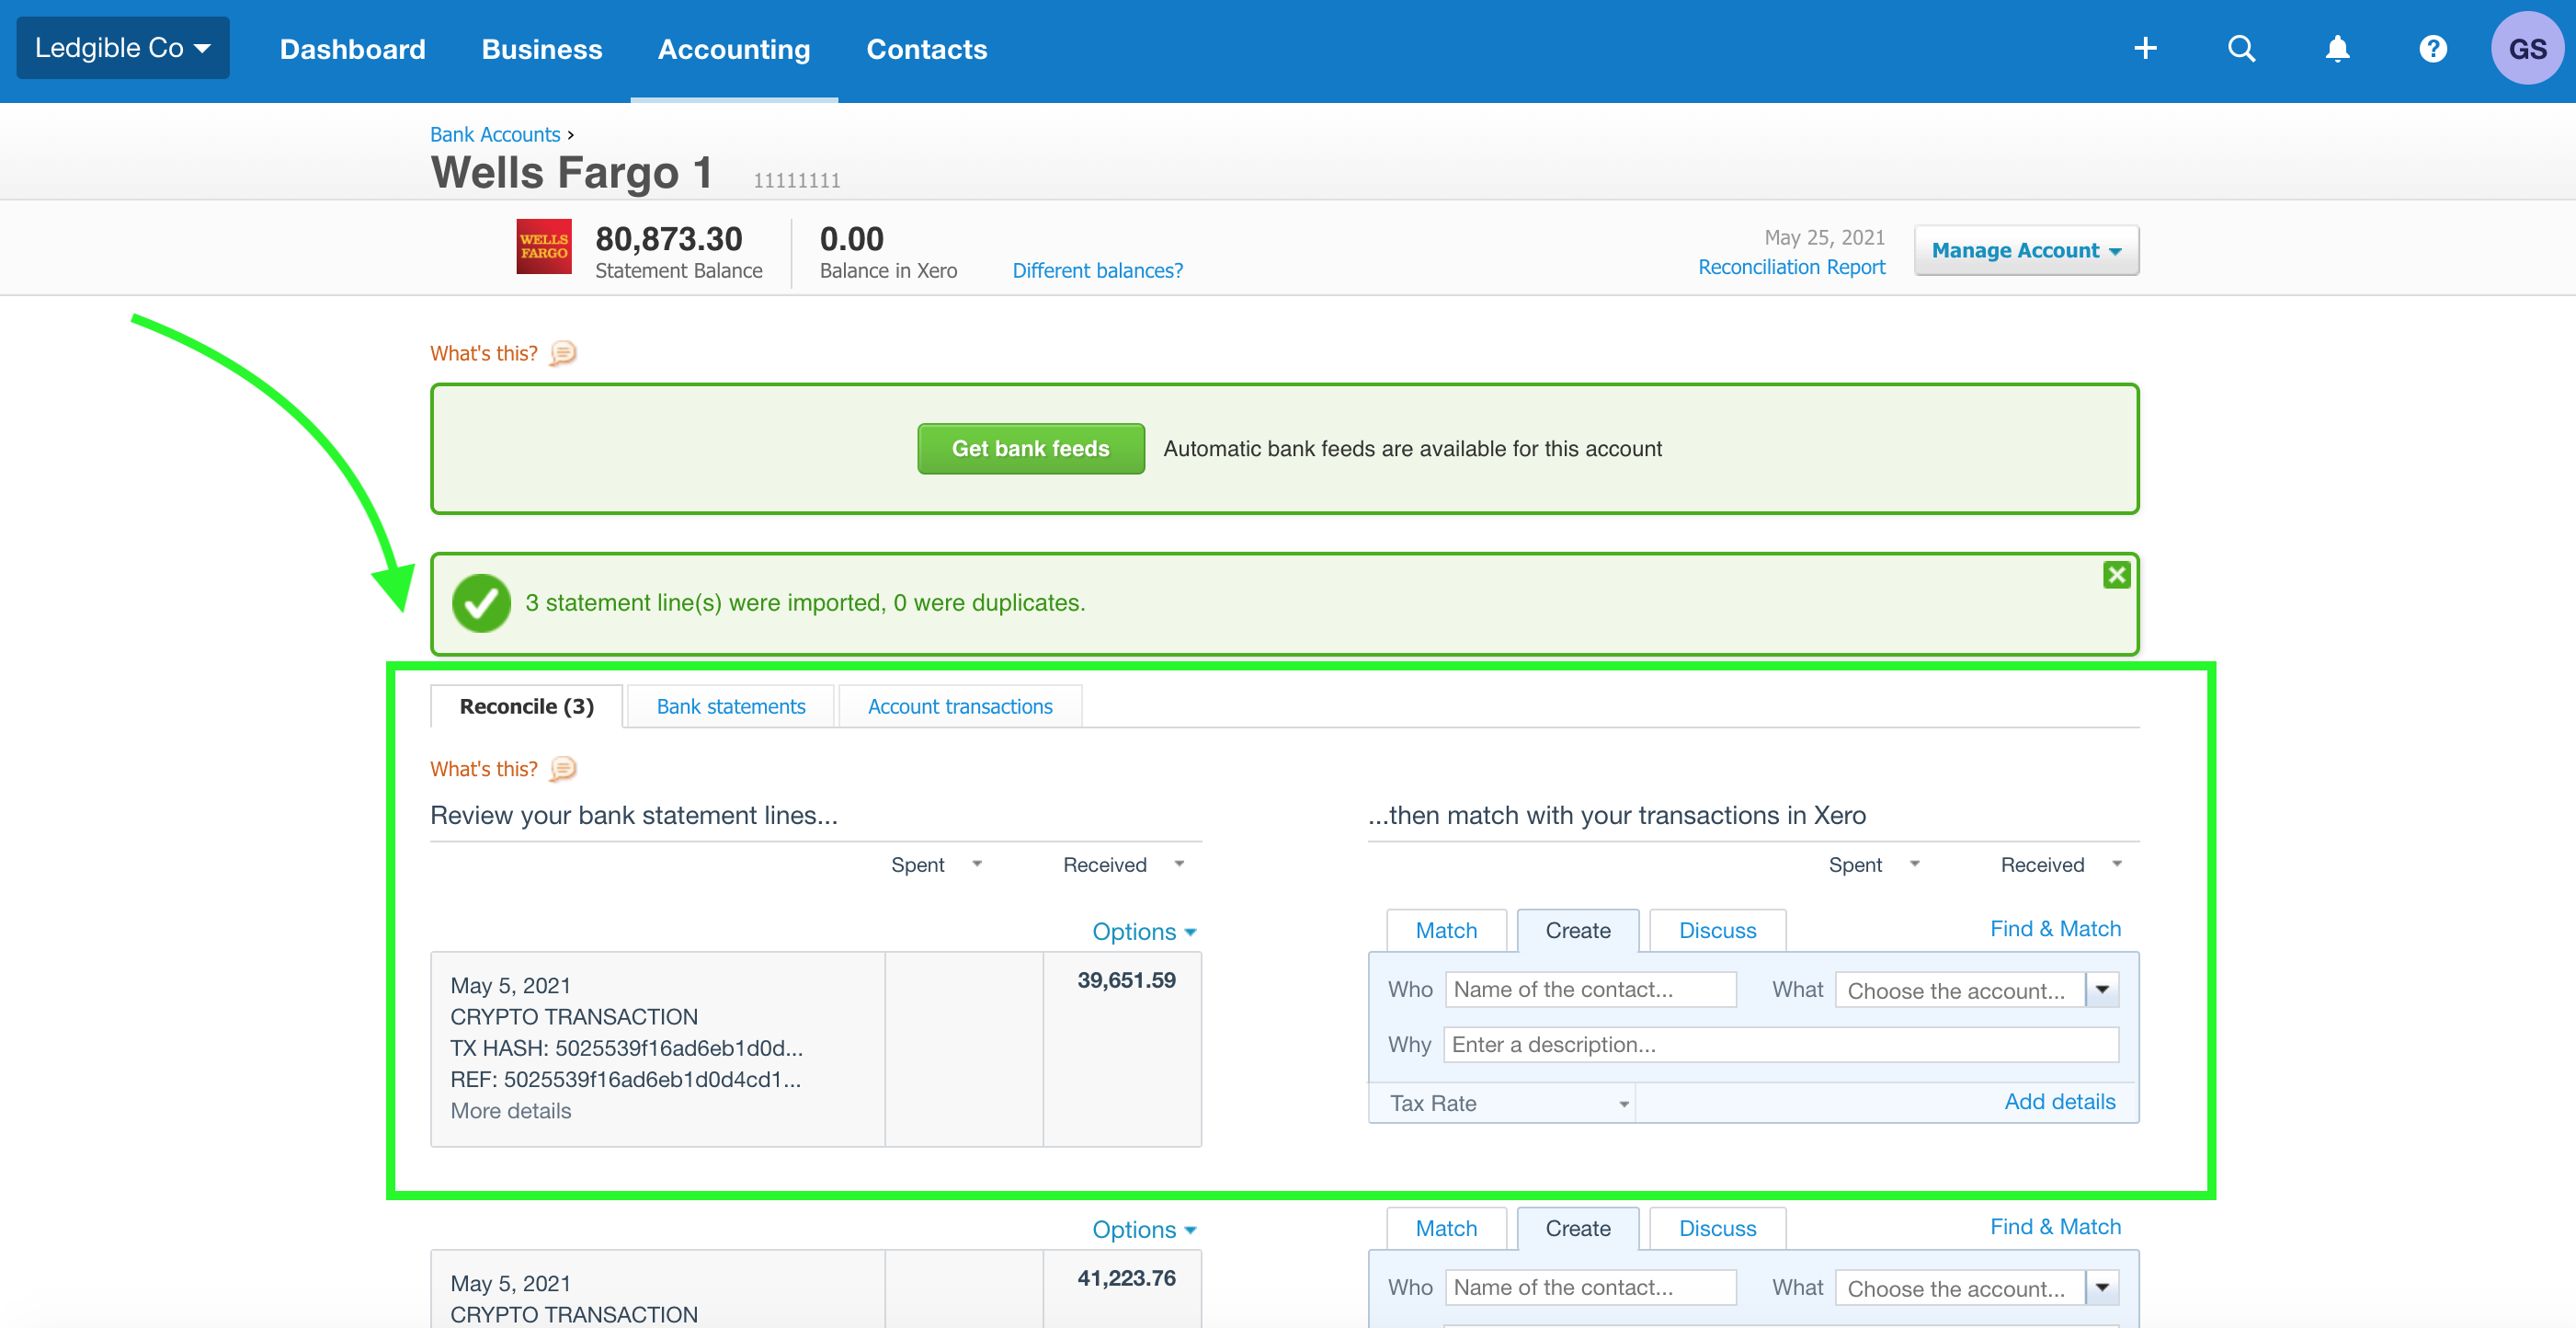The height and width of the screenshot is (1328, 2576).
Task: Focus Name of the contact field, second transaction
Action: pyautogui.click(x=1591, y=1287)
